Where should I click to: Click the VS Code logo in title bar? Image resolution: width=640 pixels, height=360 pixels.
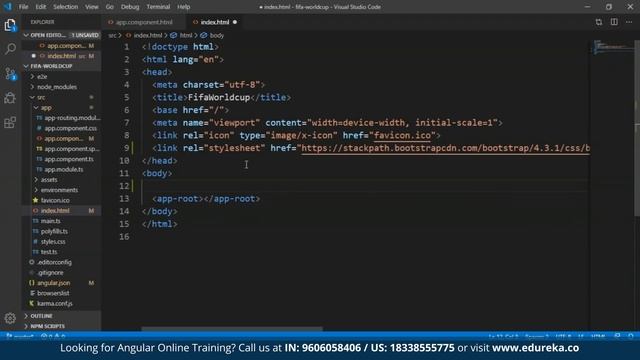click(x=8, y=7)
